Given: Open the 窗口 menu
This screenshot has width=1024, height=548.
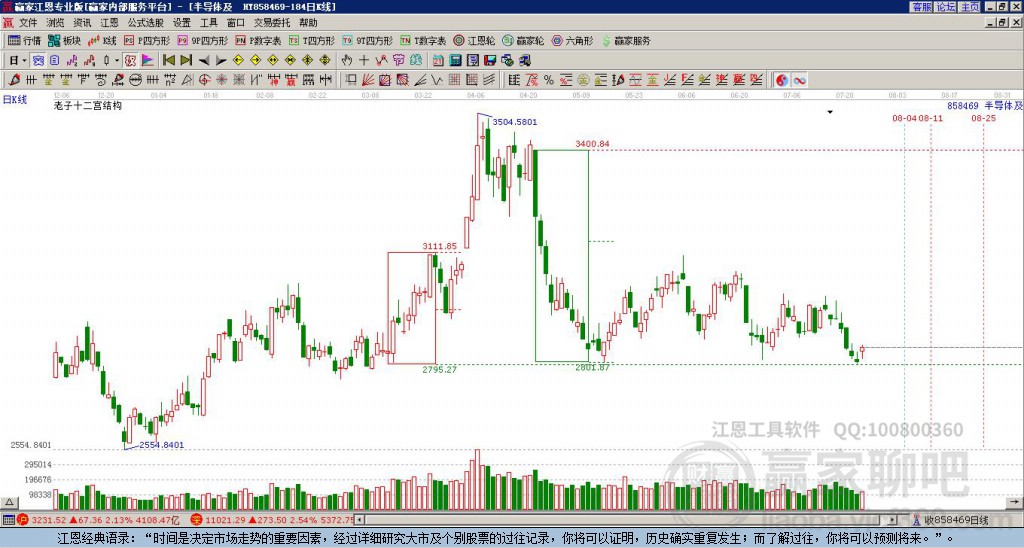Looking at the screenshot, I should coord(236,23).
